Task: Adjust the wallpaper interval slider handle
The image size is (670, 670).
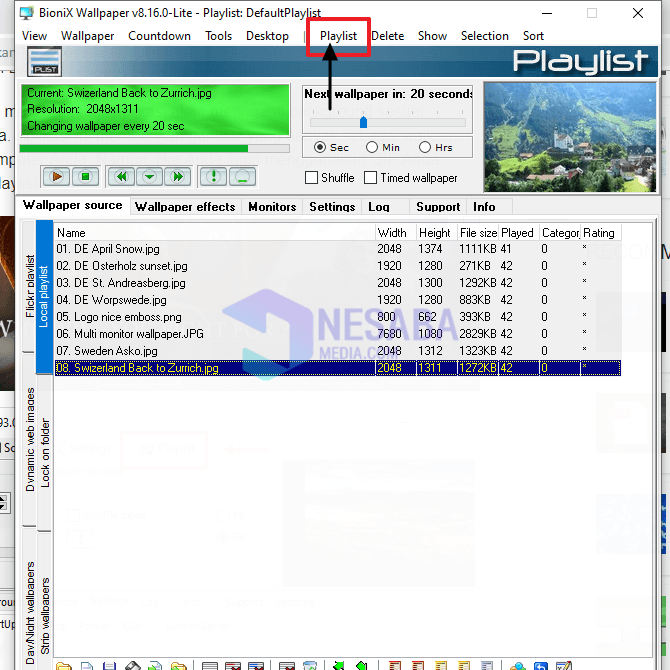Action: 363,122
